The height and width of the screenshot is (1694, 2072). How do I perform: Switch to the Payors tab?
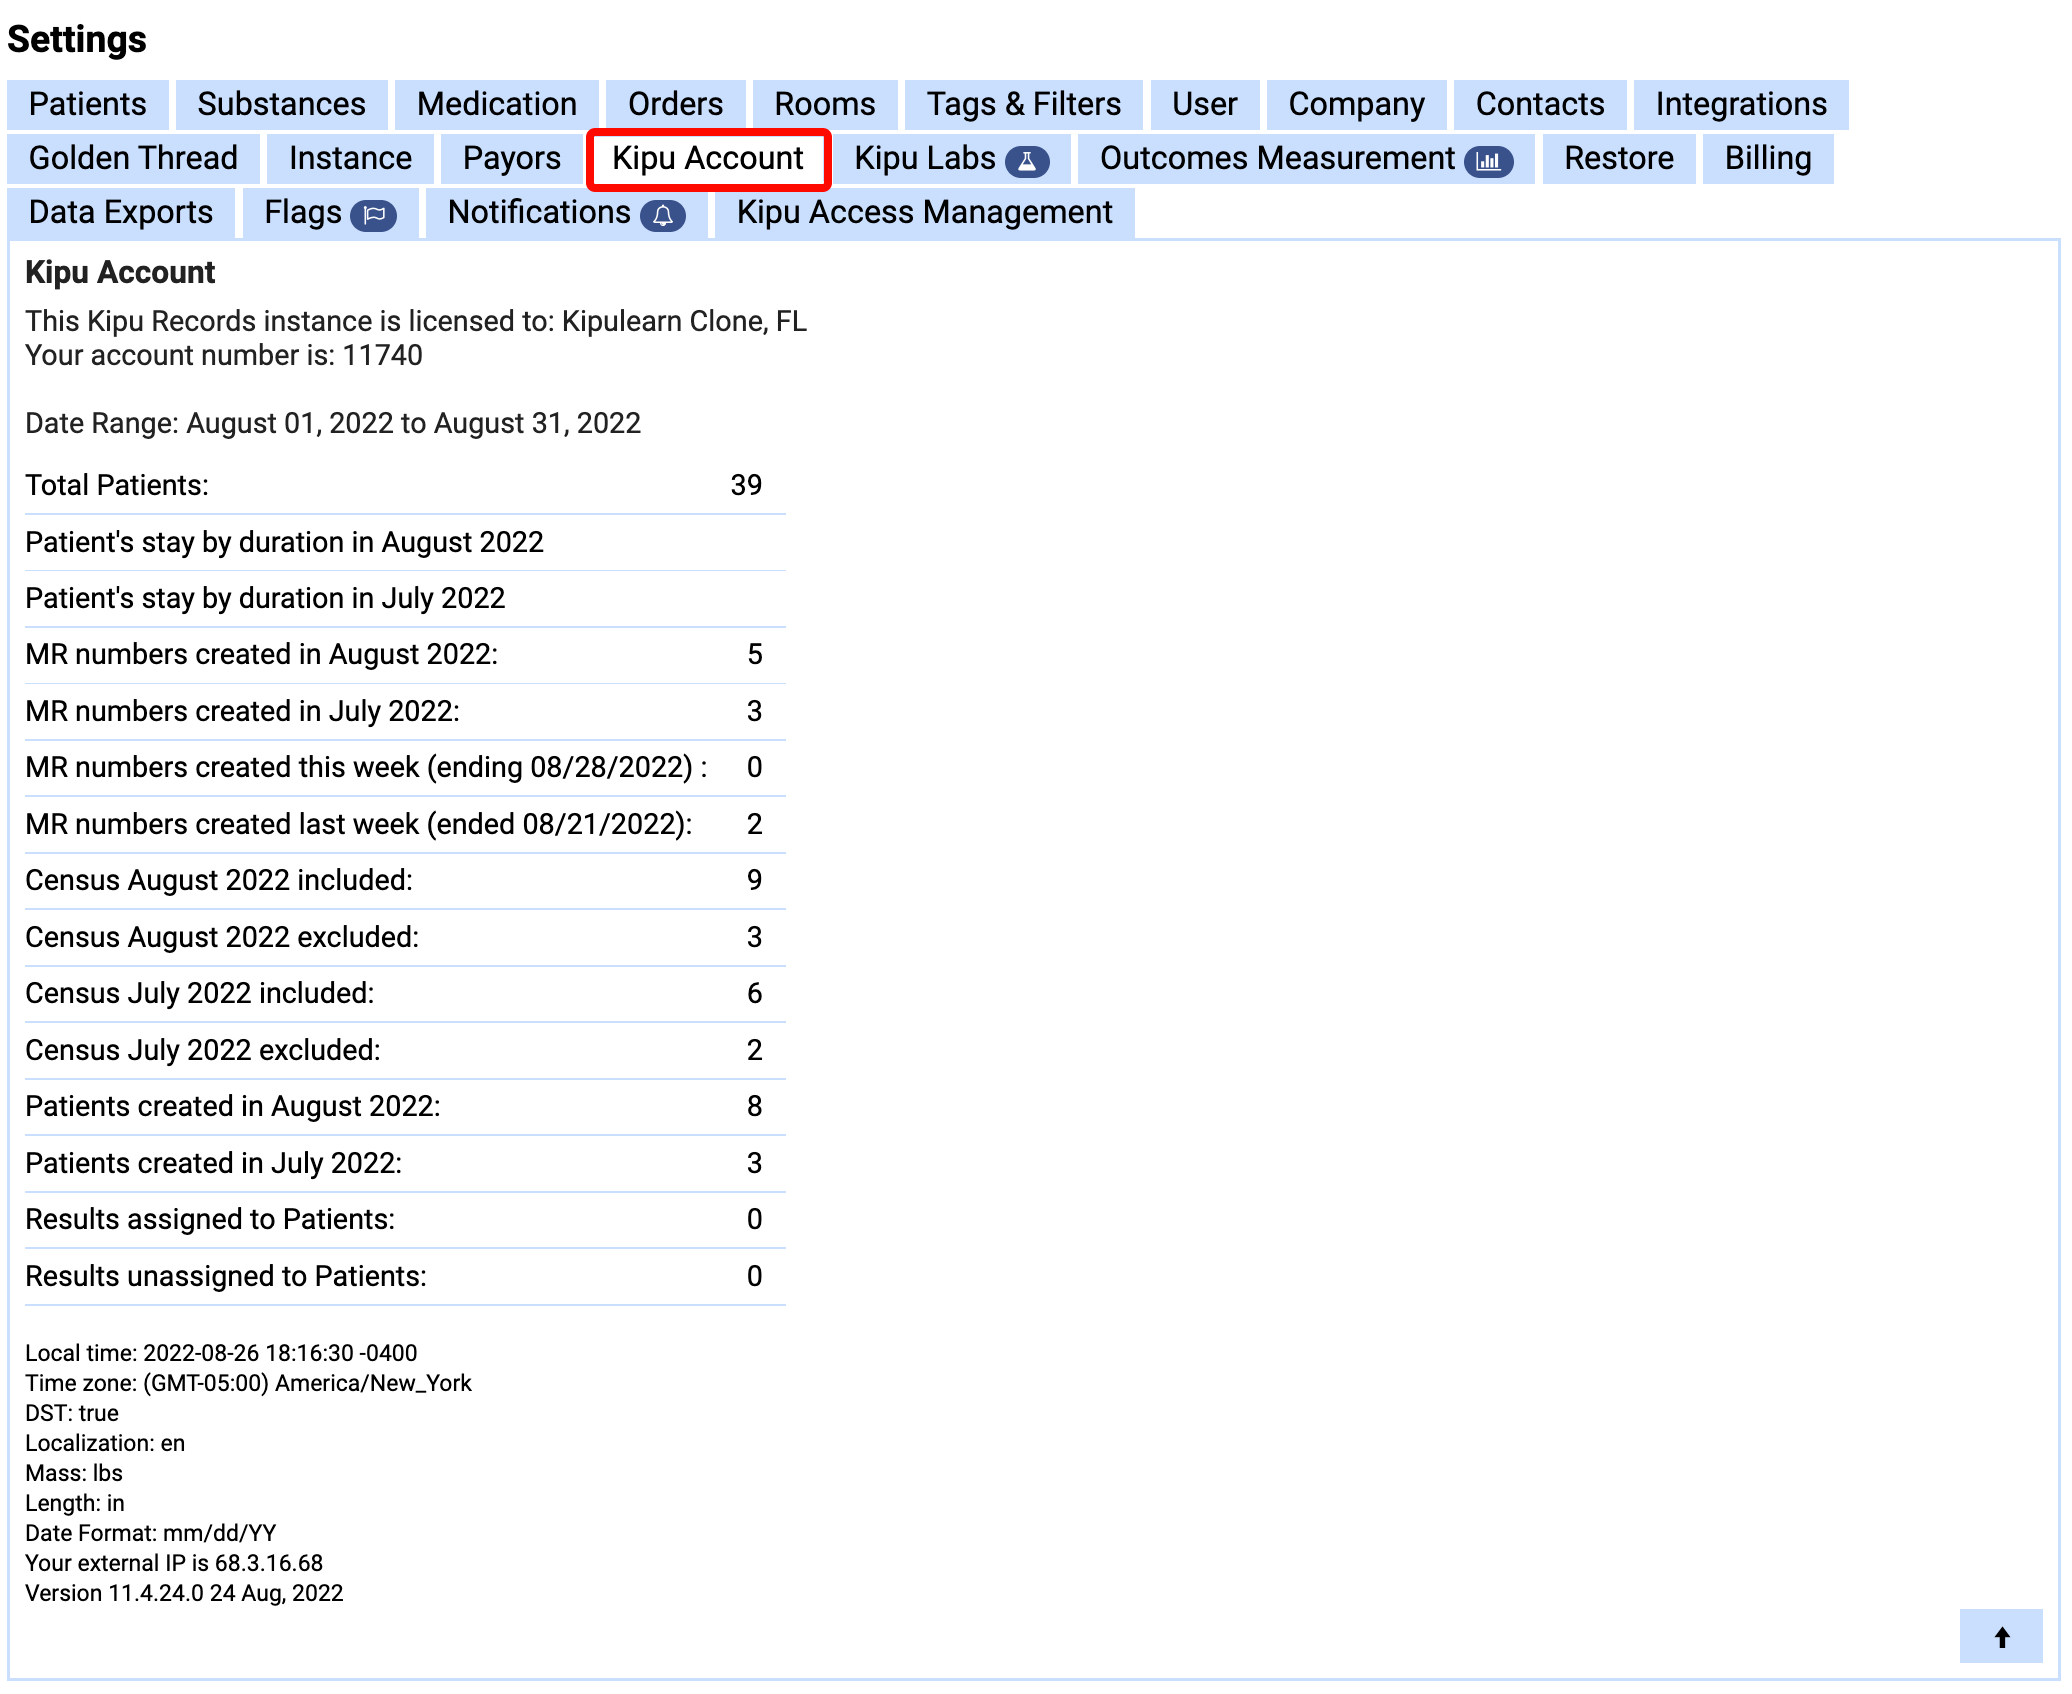(512, 158)
